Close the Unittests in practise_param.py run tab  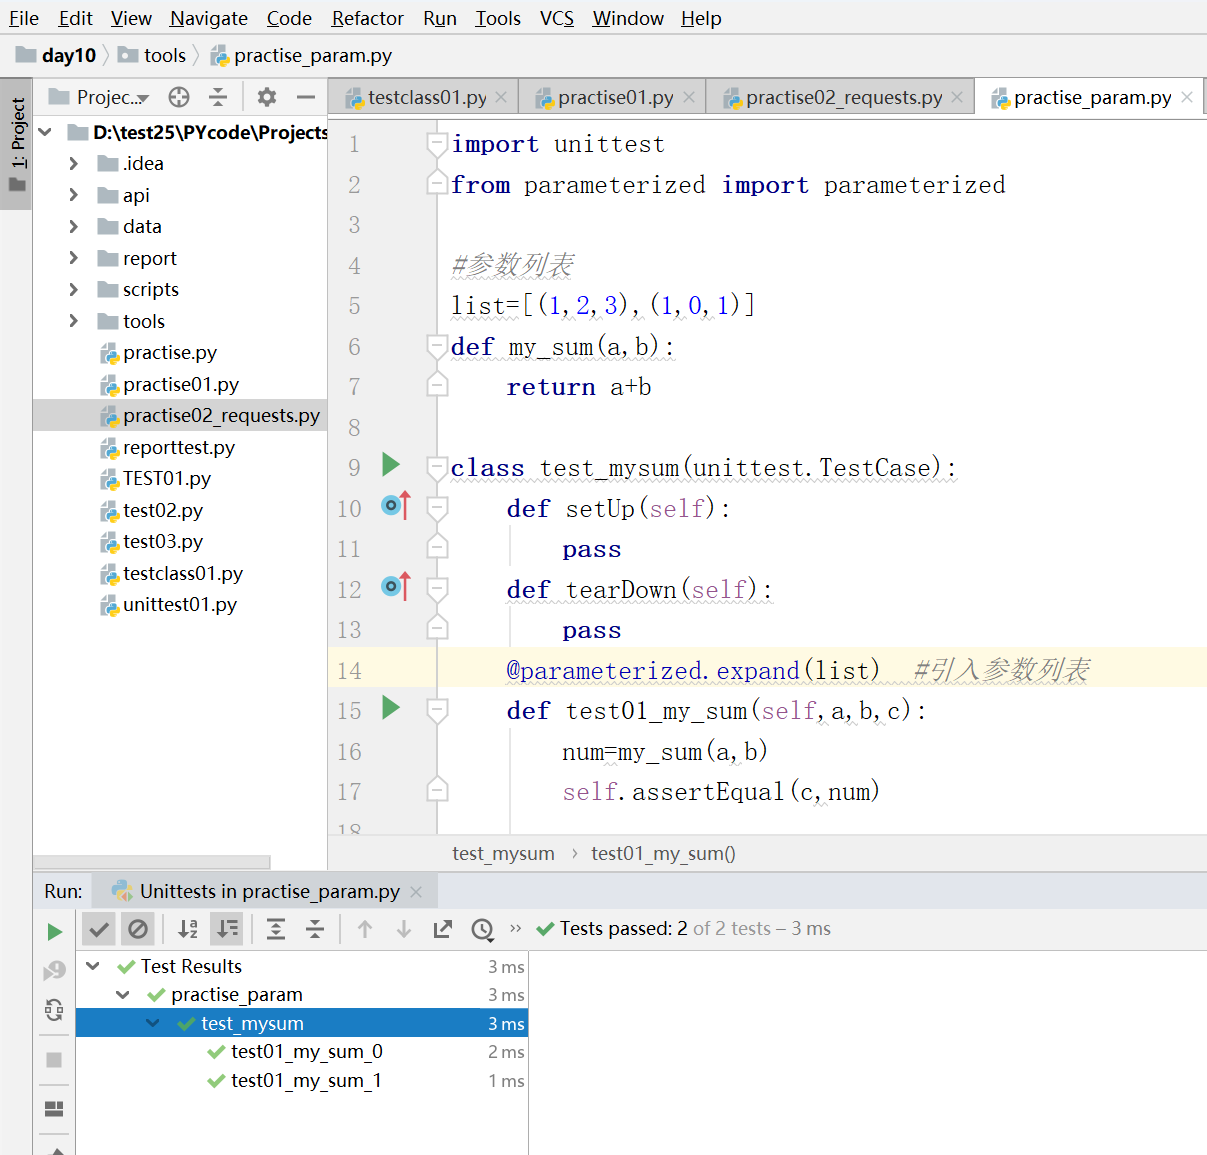tap(416, 891)
